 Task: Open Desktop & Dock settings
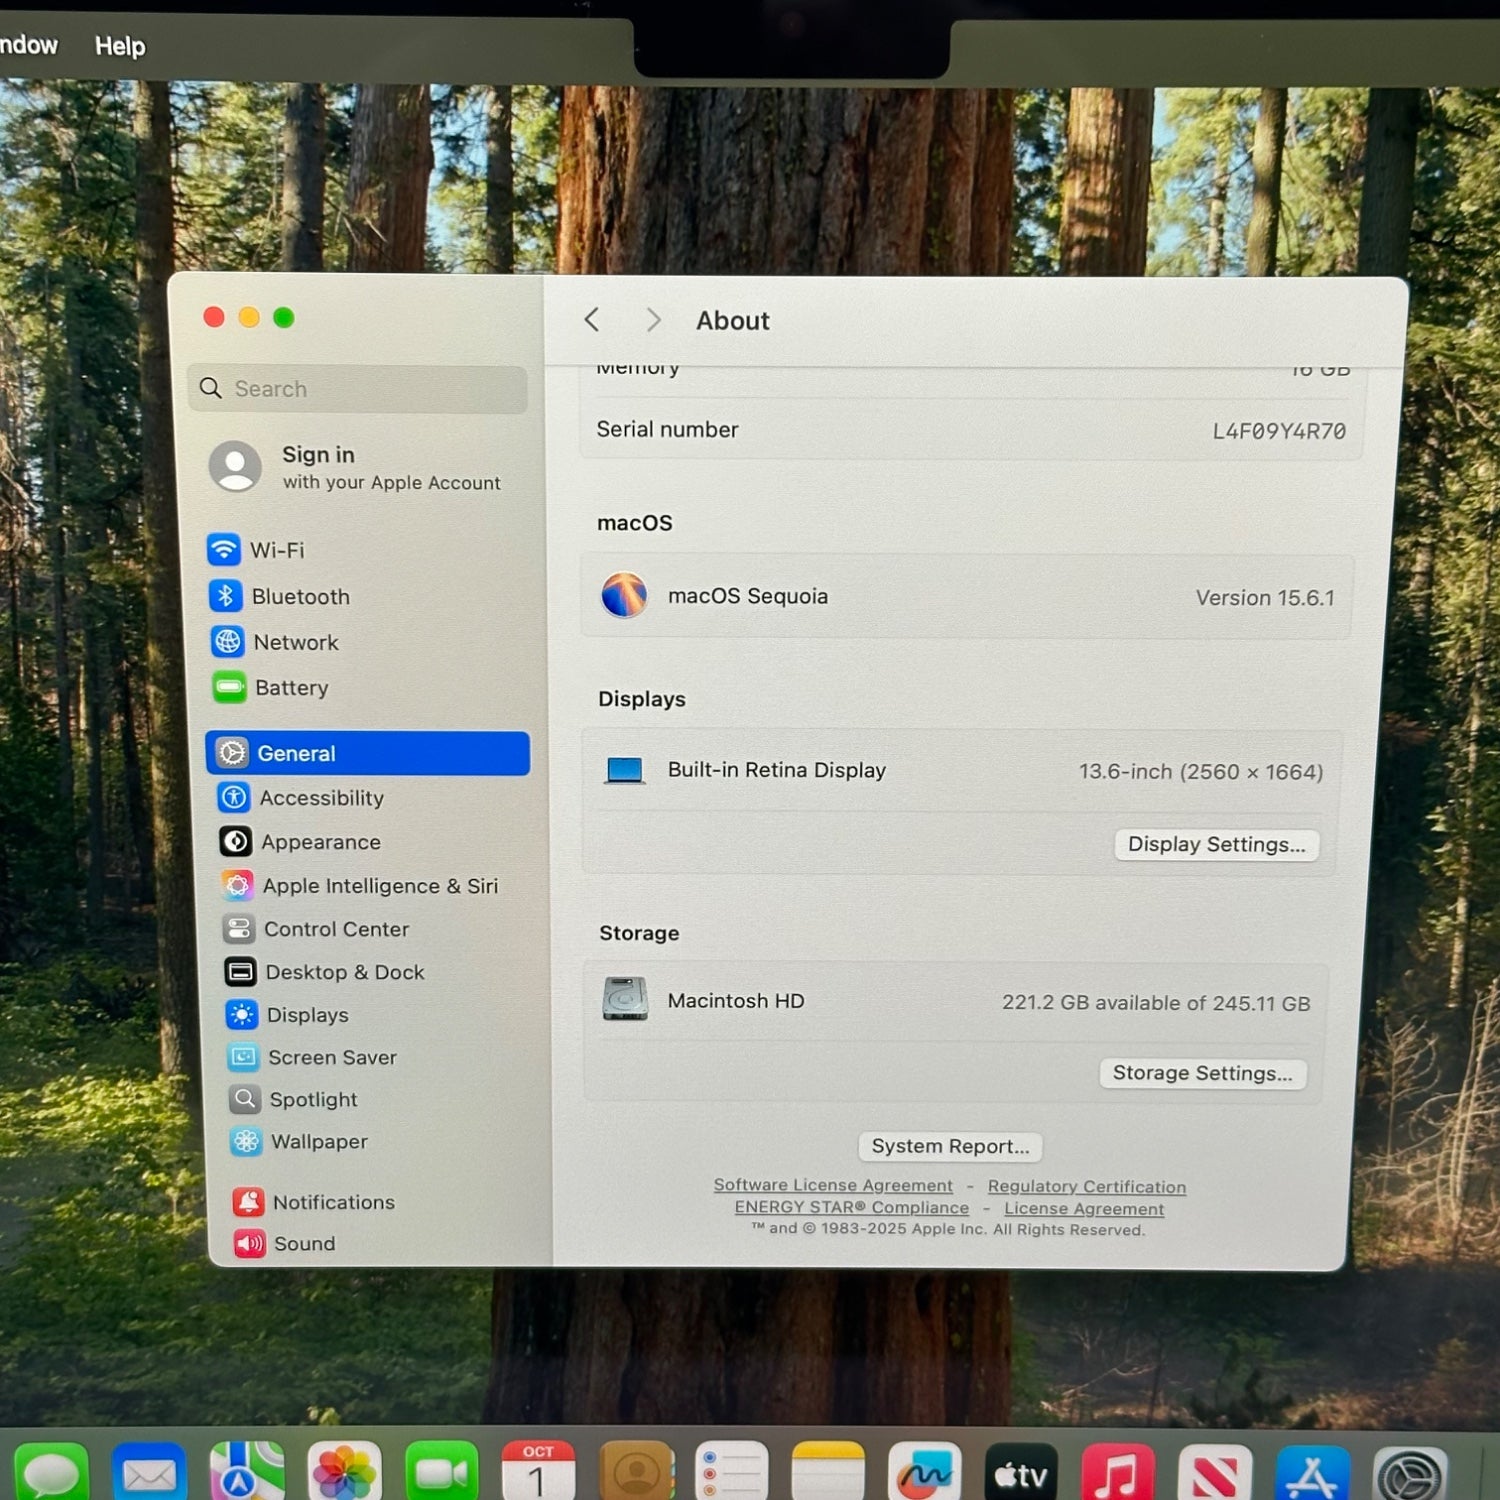pos(344,972)
